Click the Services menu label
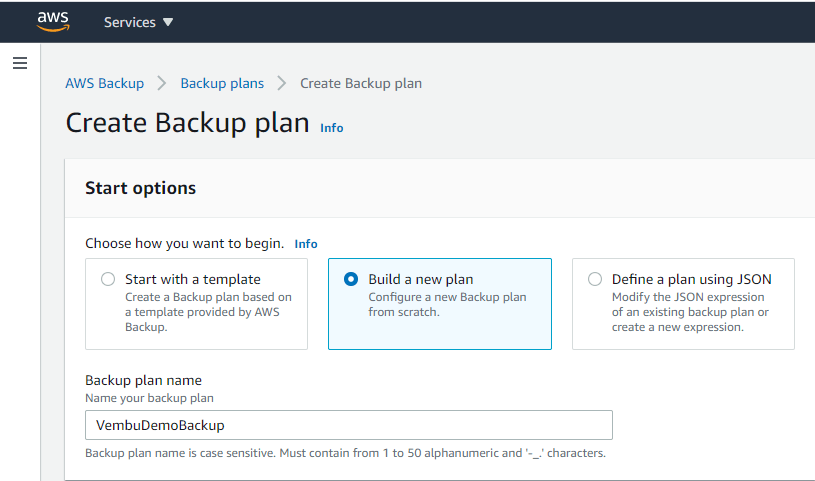 pos(129,22)
